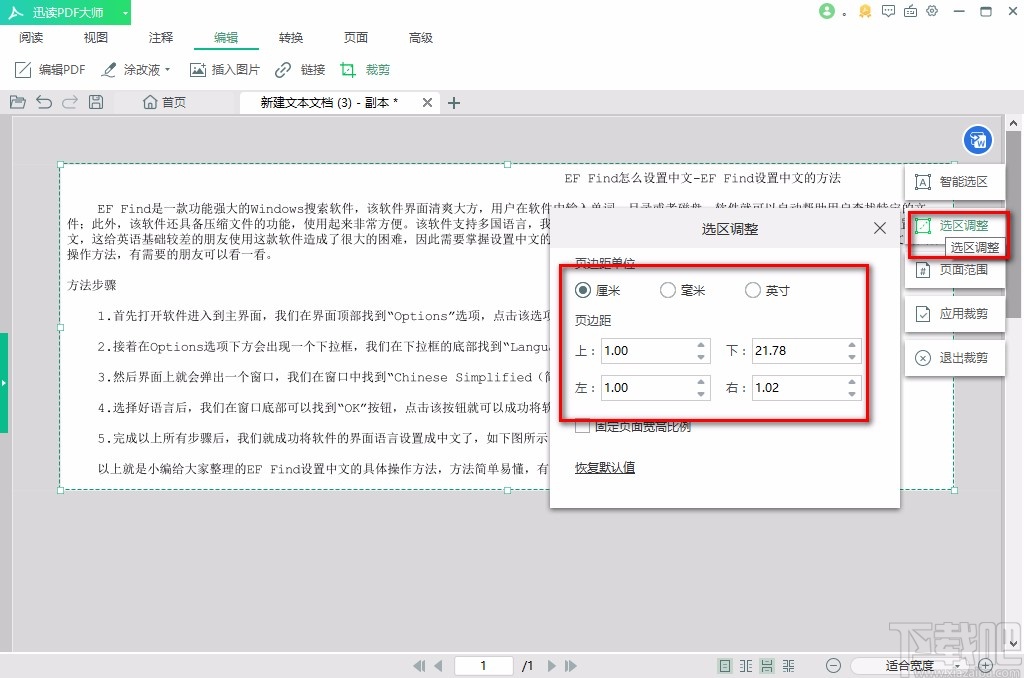This screenshot has height=678, width=1024.
Task: Increase the 右 right margin value
Action: tap(852, 382)
